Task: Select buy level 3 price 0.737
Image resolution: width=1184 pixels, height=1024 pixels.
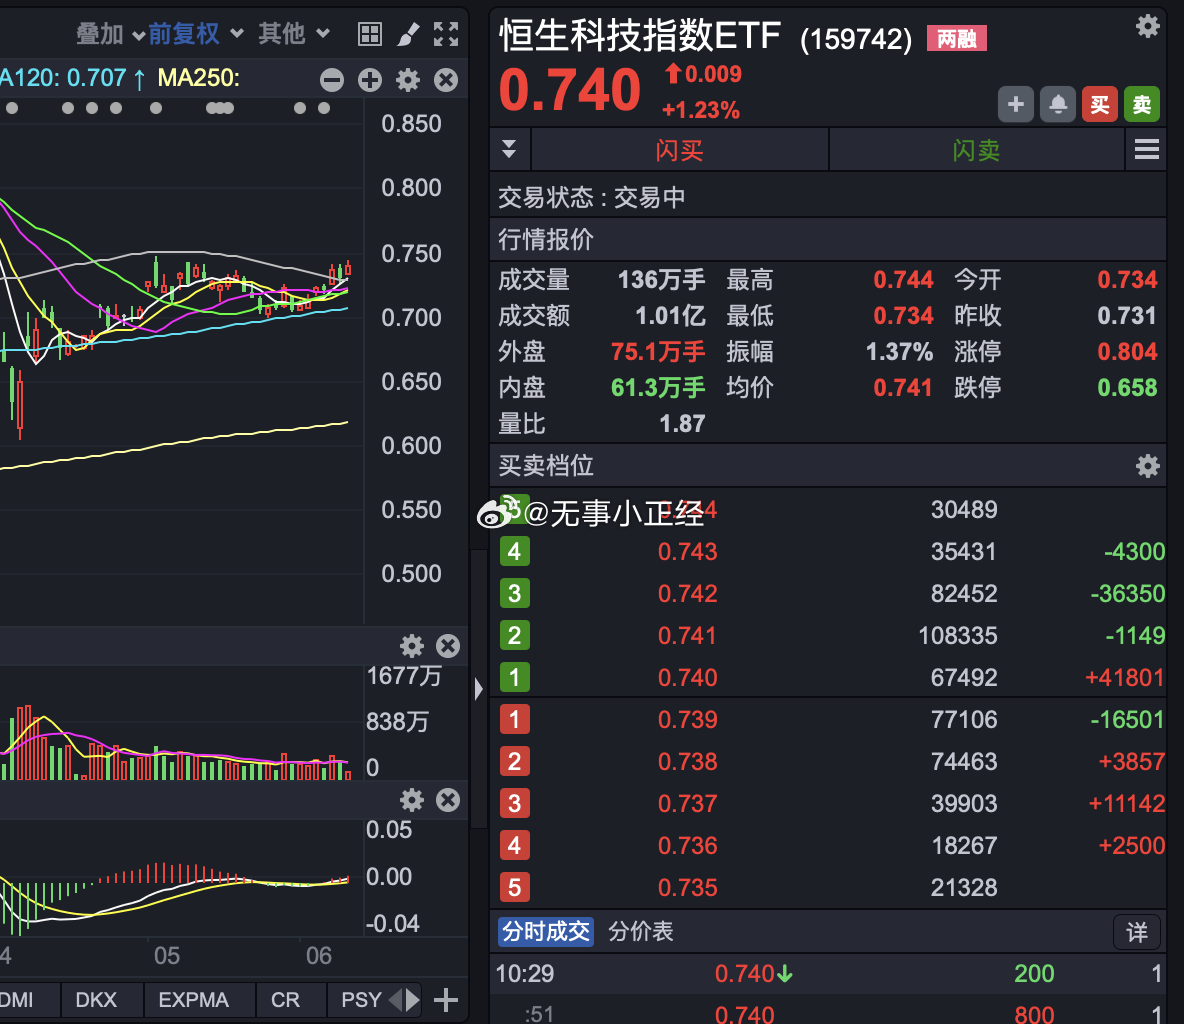Action: [x=687, y=803]
